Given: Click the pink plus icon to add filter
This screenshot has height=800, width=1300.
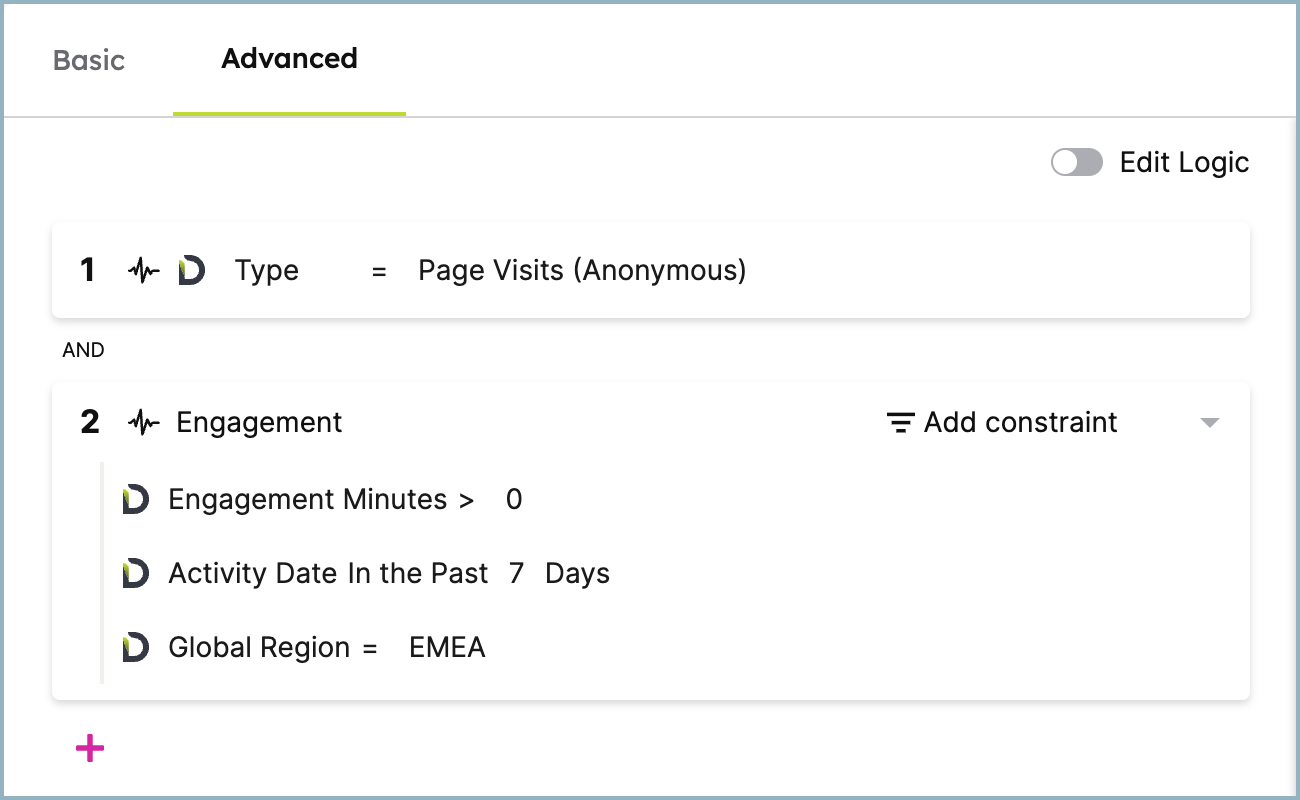Looking at the screenshot, I should (90, 748).
